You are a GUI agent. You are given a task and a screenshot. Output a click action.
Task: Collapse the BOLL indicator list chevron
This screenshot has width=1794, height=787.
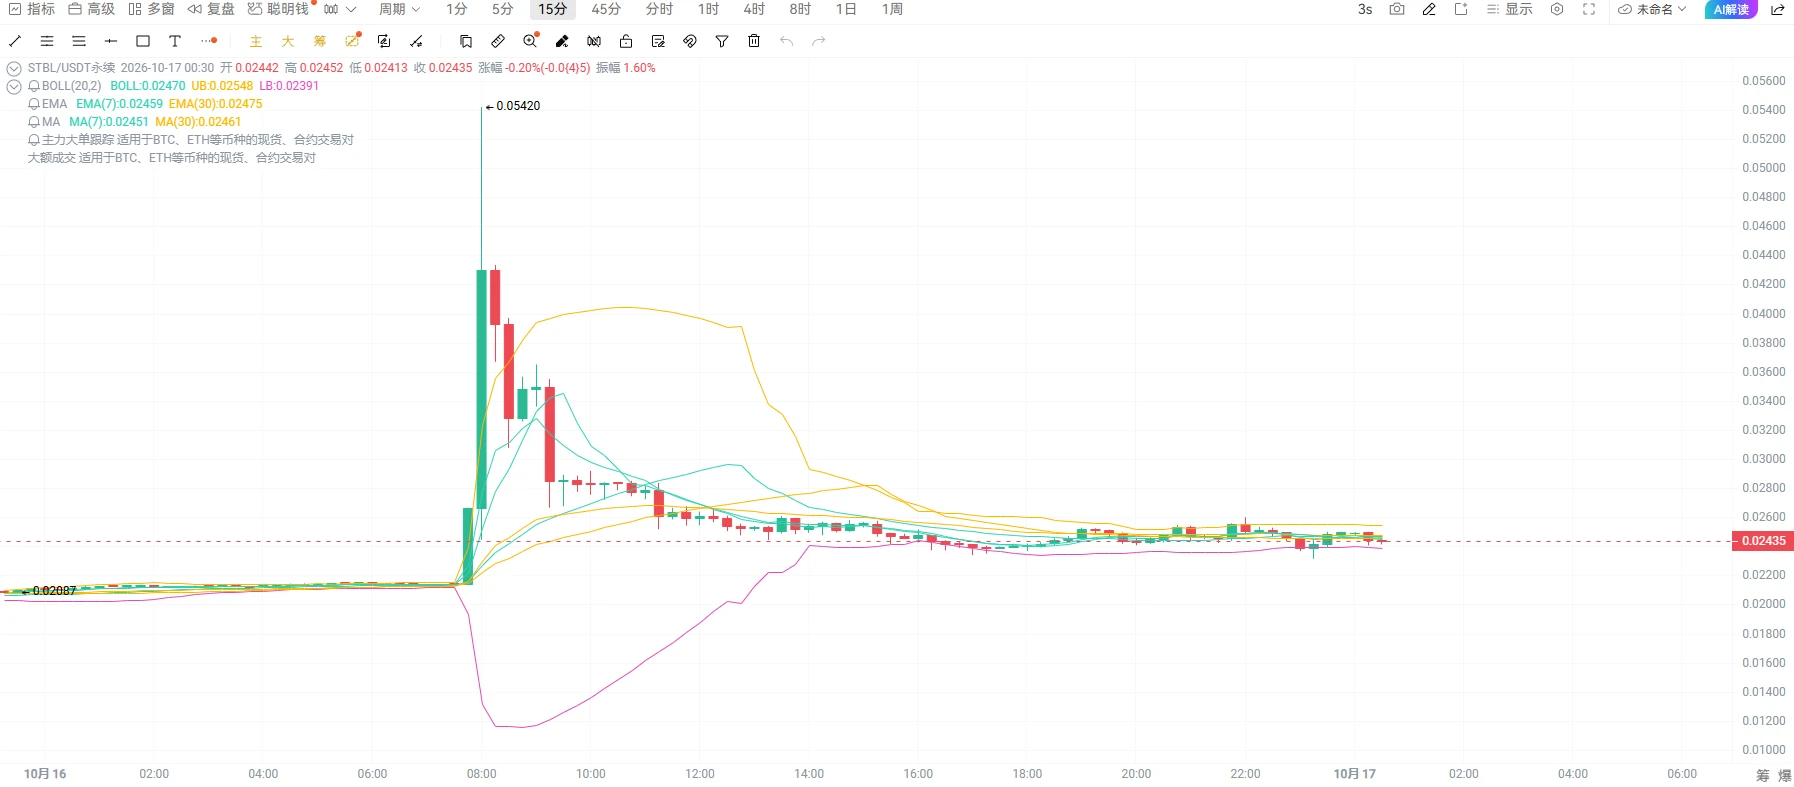click(14, 86)
